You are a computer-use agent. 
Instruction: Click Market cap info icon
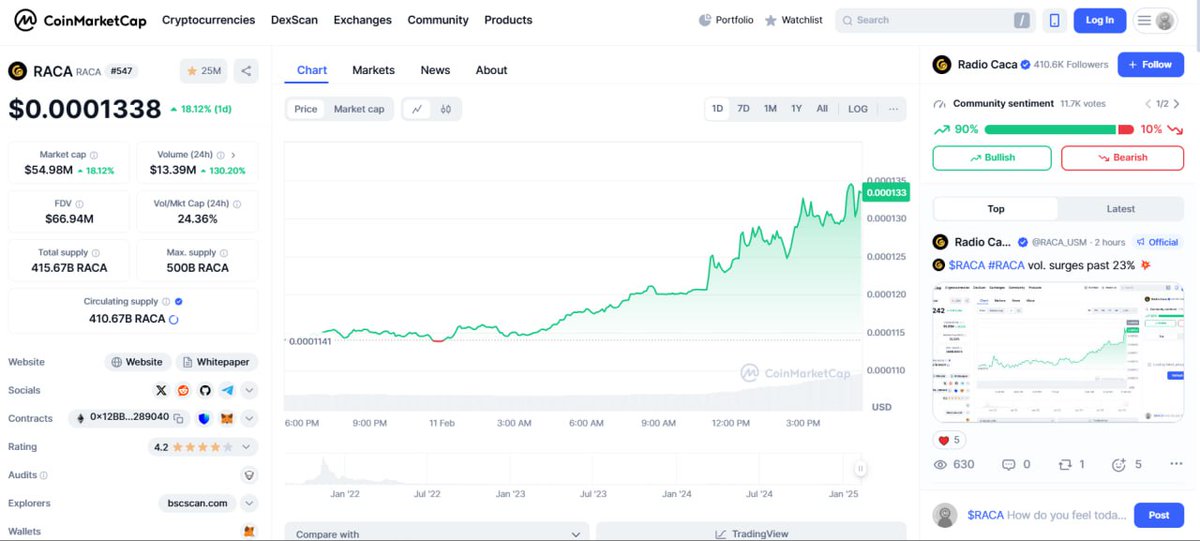coord(94,155)
